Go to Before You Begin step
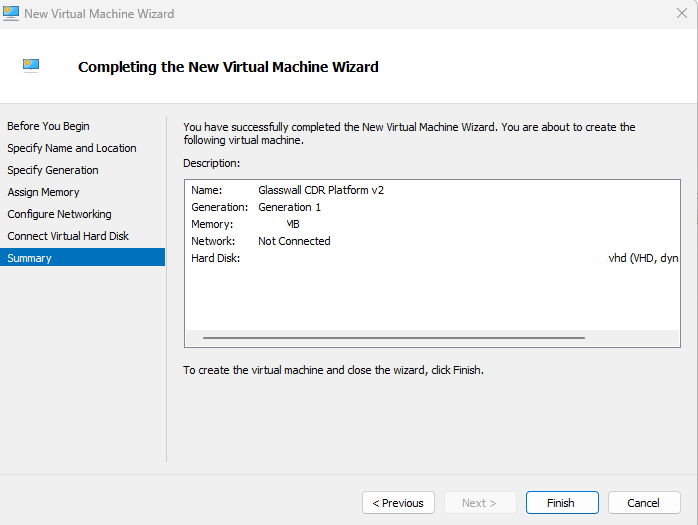This screenshot has width=698, height=525. point(49,126)
